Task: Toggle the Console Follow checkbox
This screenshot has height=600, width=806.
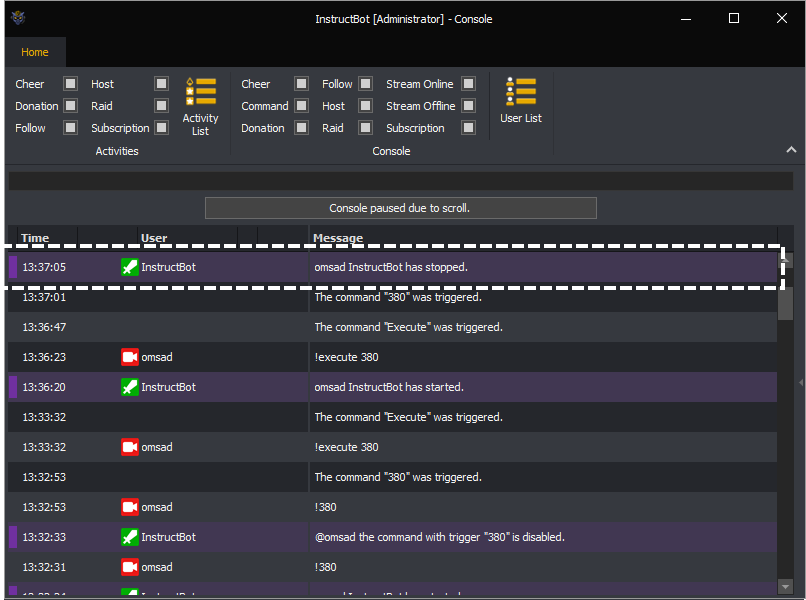Action: (365, 83)
